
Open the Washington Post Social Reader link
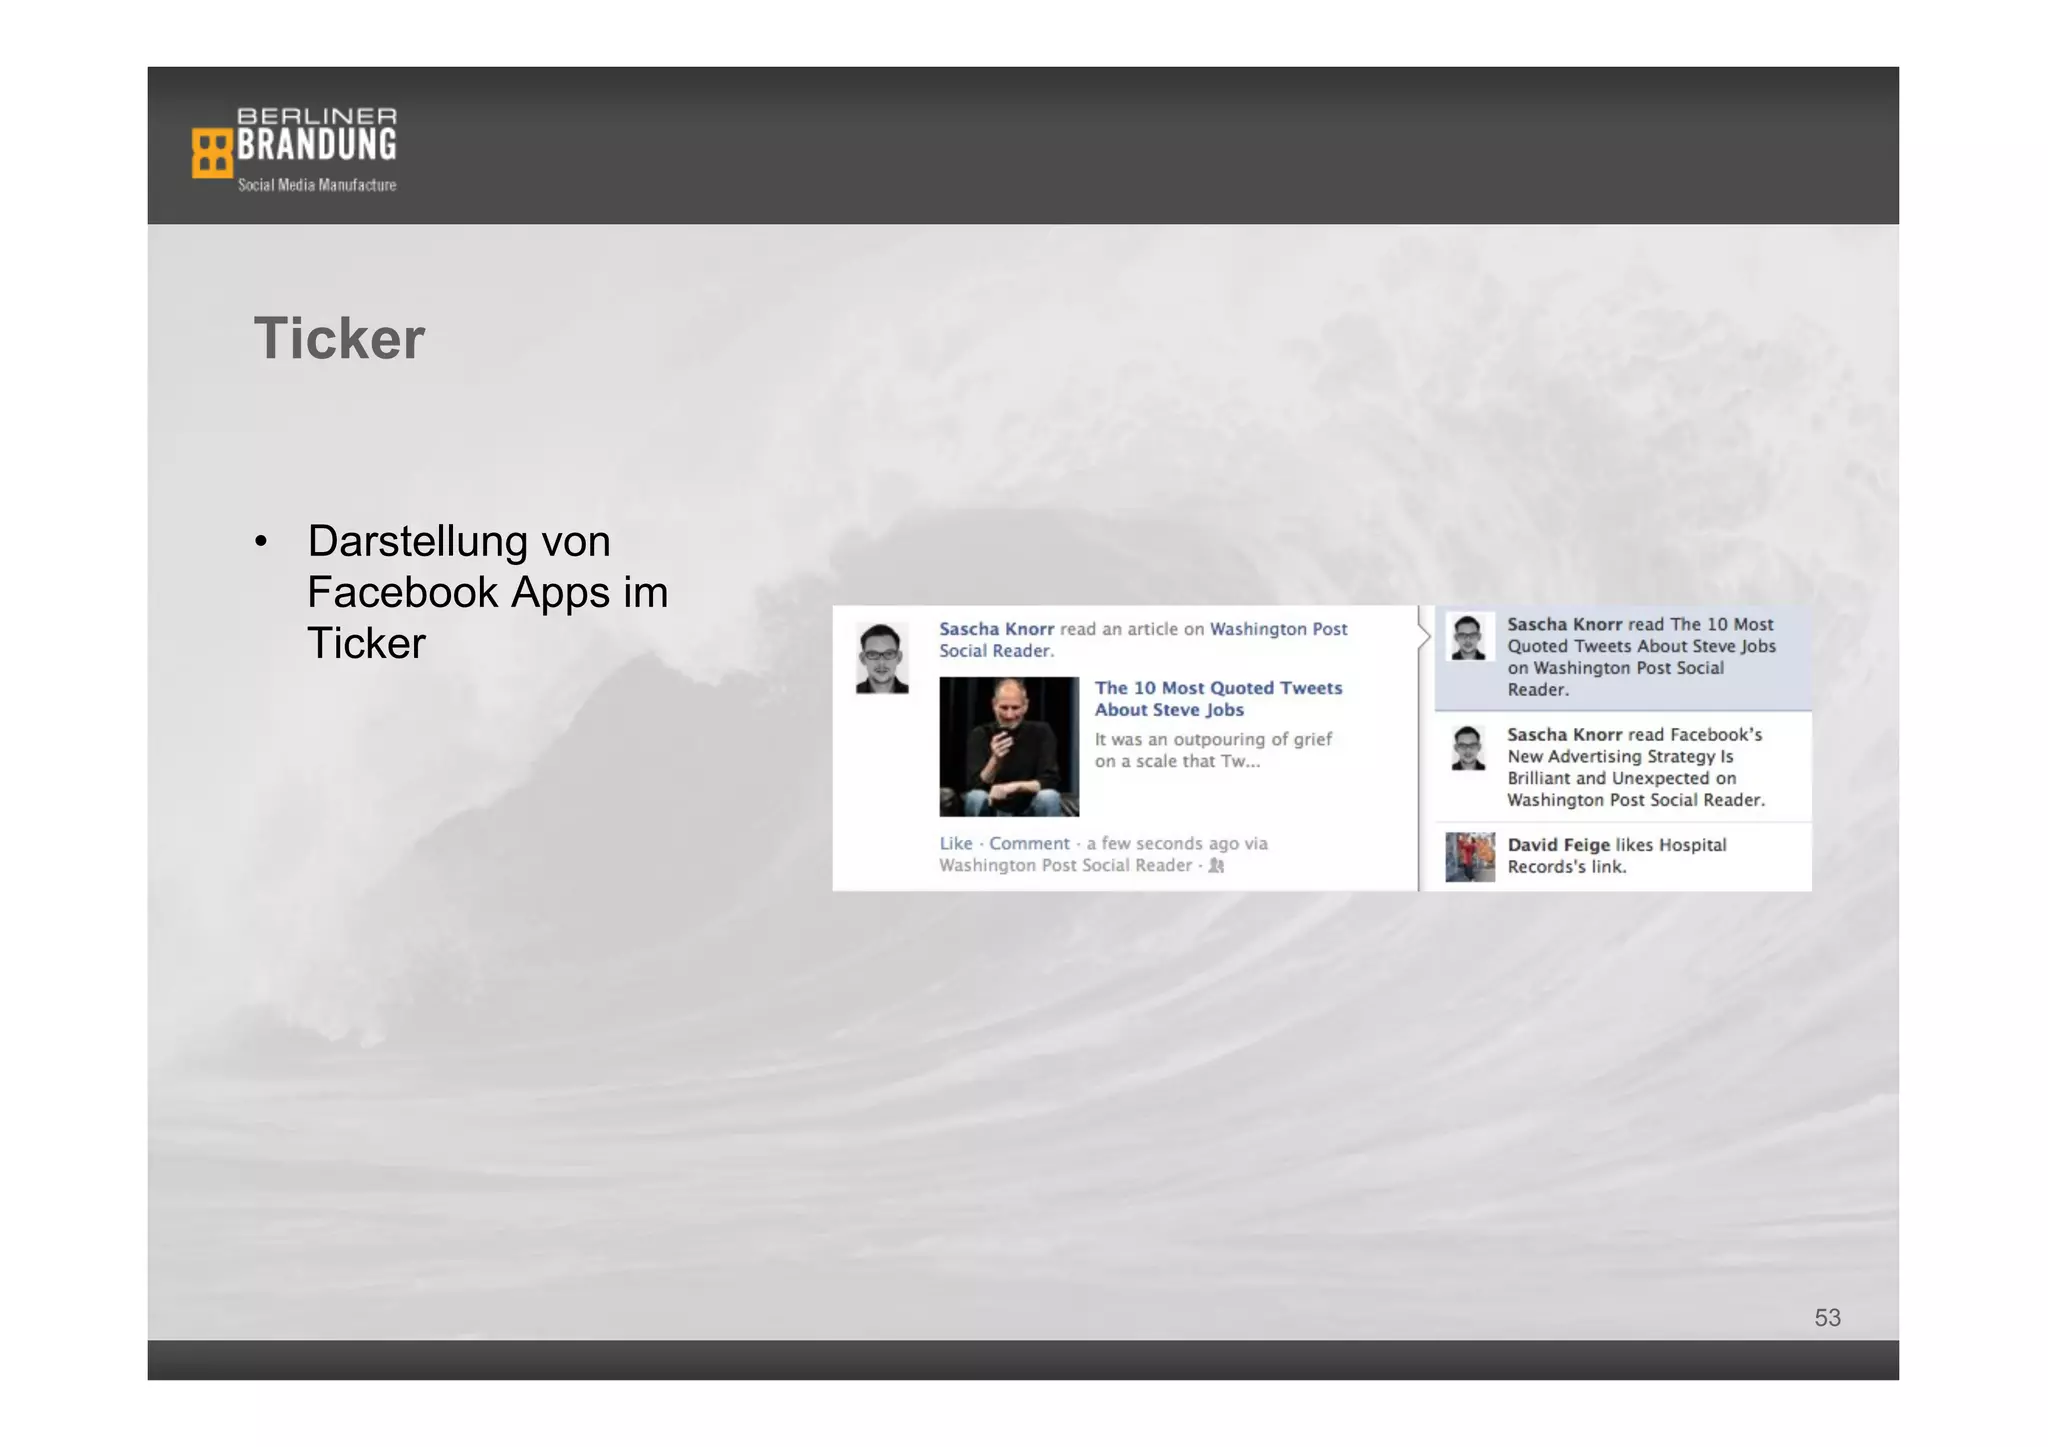pyautogui.click(x=1143, y=640)
